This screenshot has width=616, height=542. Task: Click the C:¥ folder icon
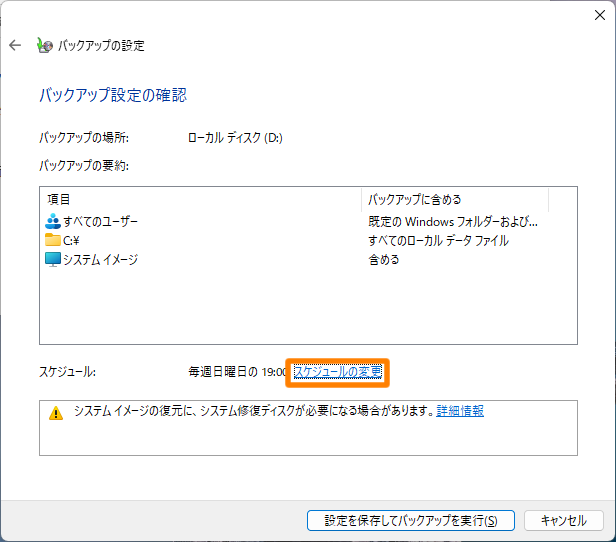pyautogui.click(x=53, y=240)
